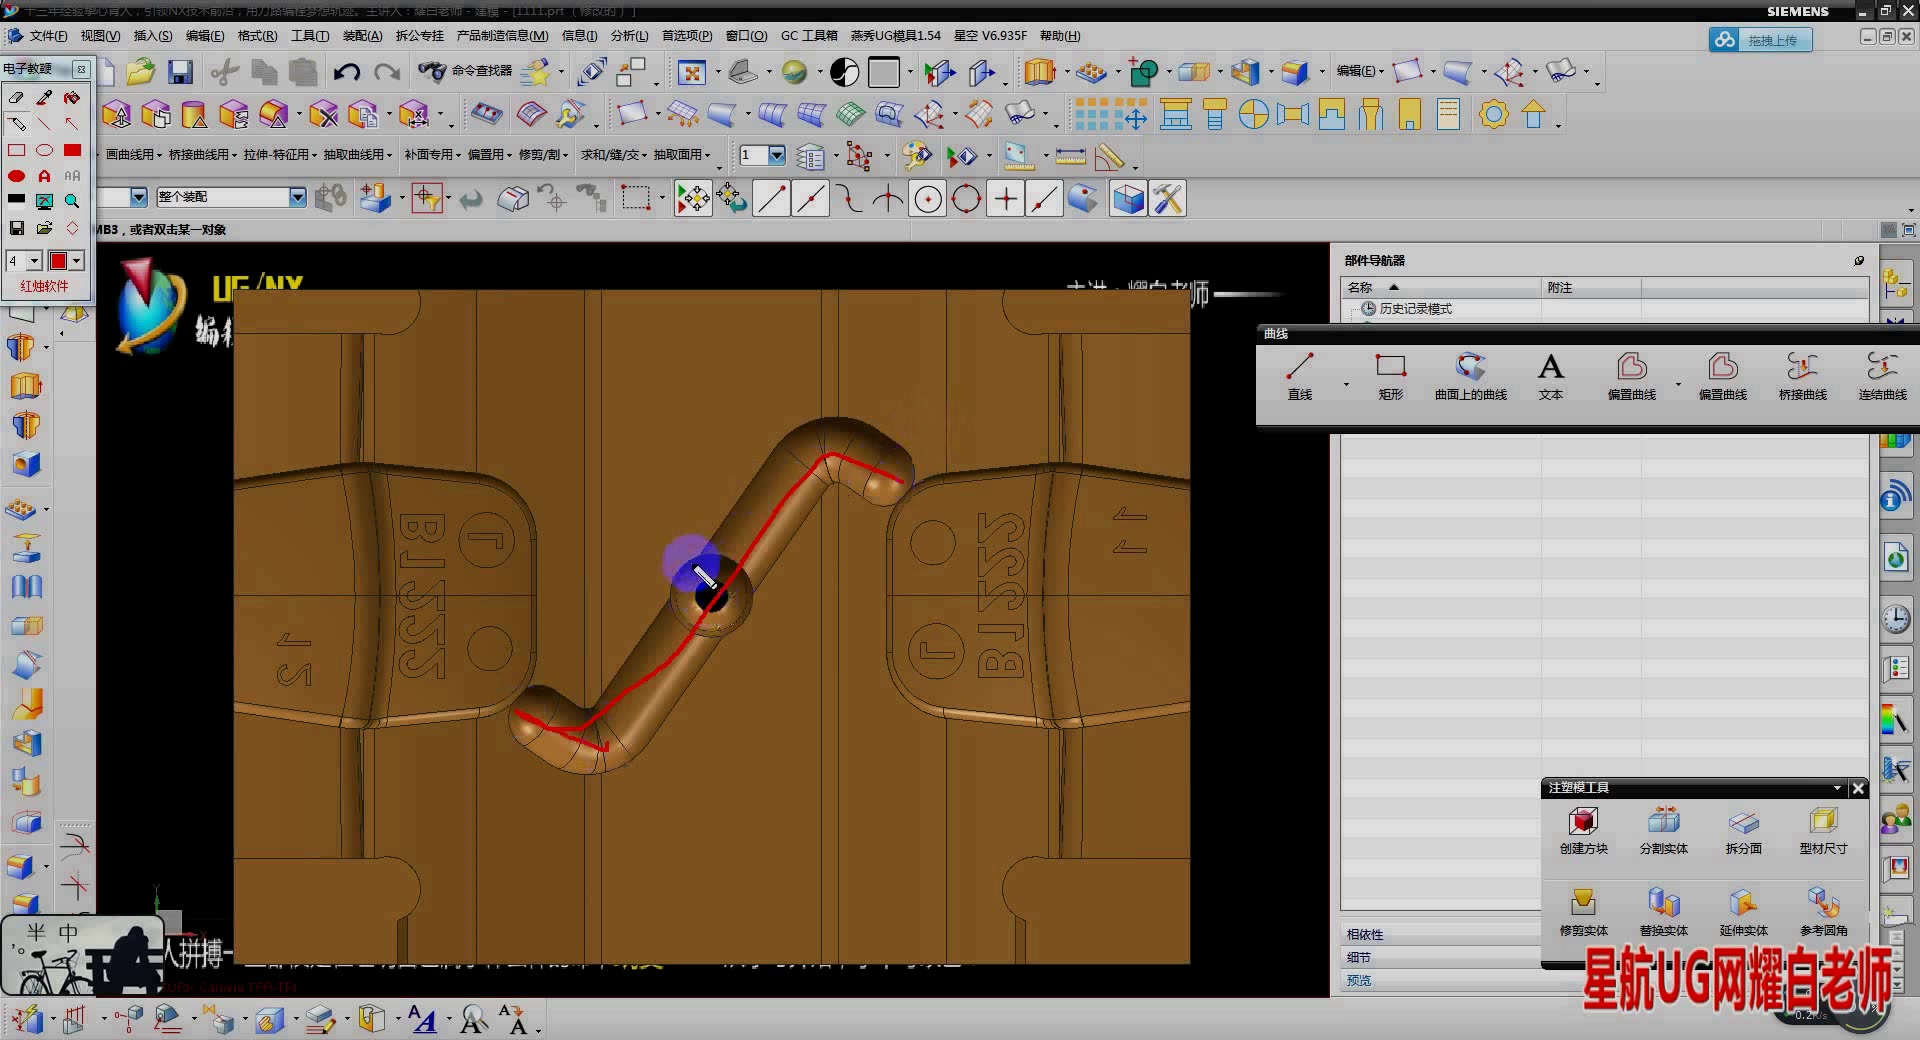Open the 插入(S) menu
The height and width of the screenshot is (1040, 1920).
point(152,36)
